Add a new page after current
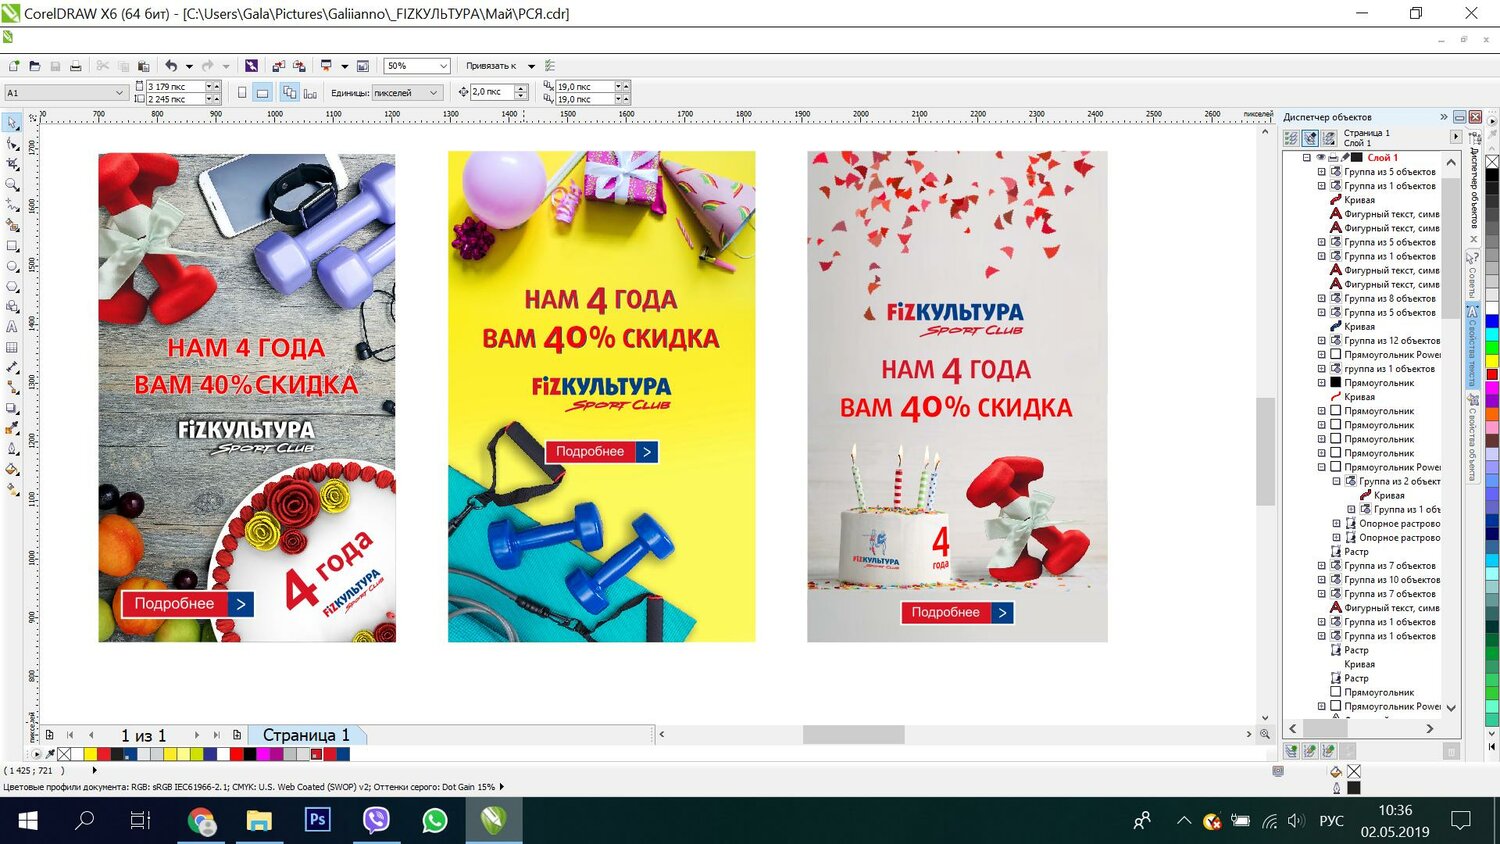Screen dimensions: 1500x844 point(237,735)
